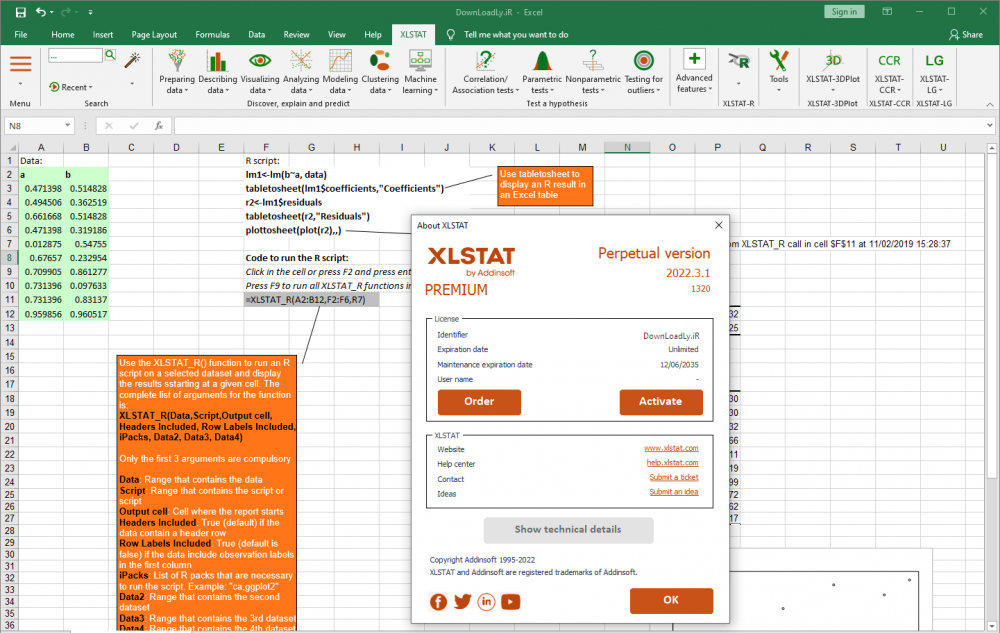Close the About XLSTAT dialog
1000x633 pixels.
(719, 225)
